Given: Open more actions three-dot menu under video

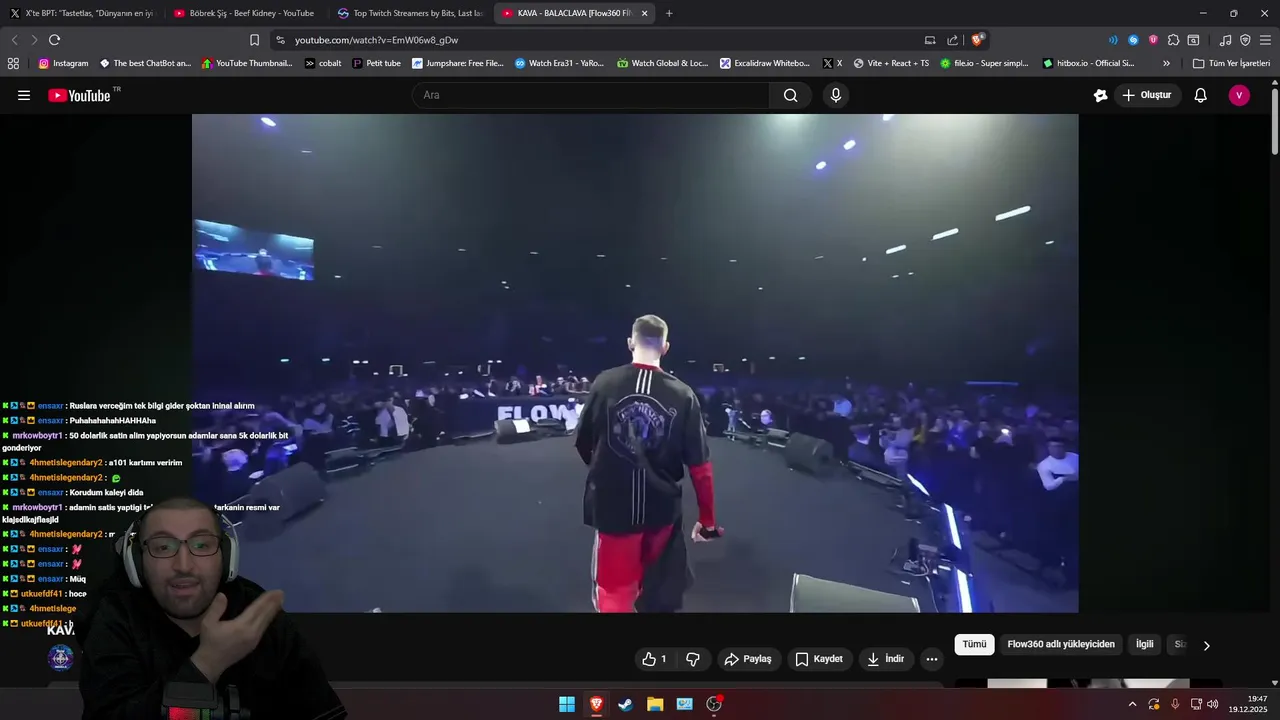Looking at the screenshot, I should pyautogui.click(x=932, y=659).
